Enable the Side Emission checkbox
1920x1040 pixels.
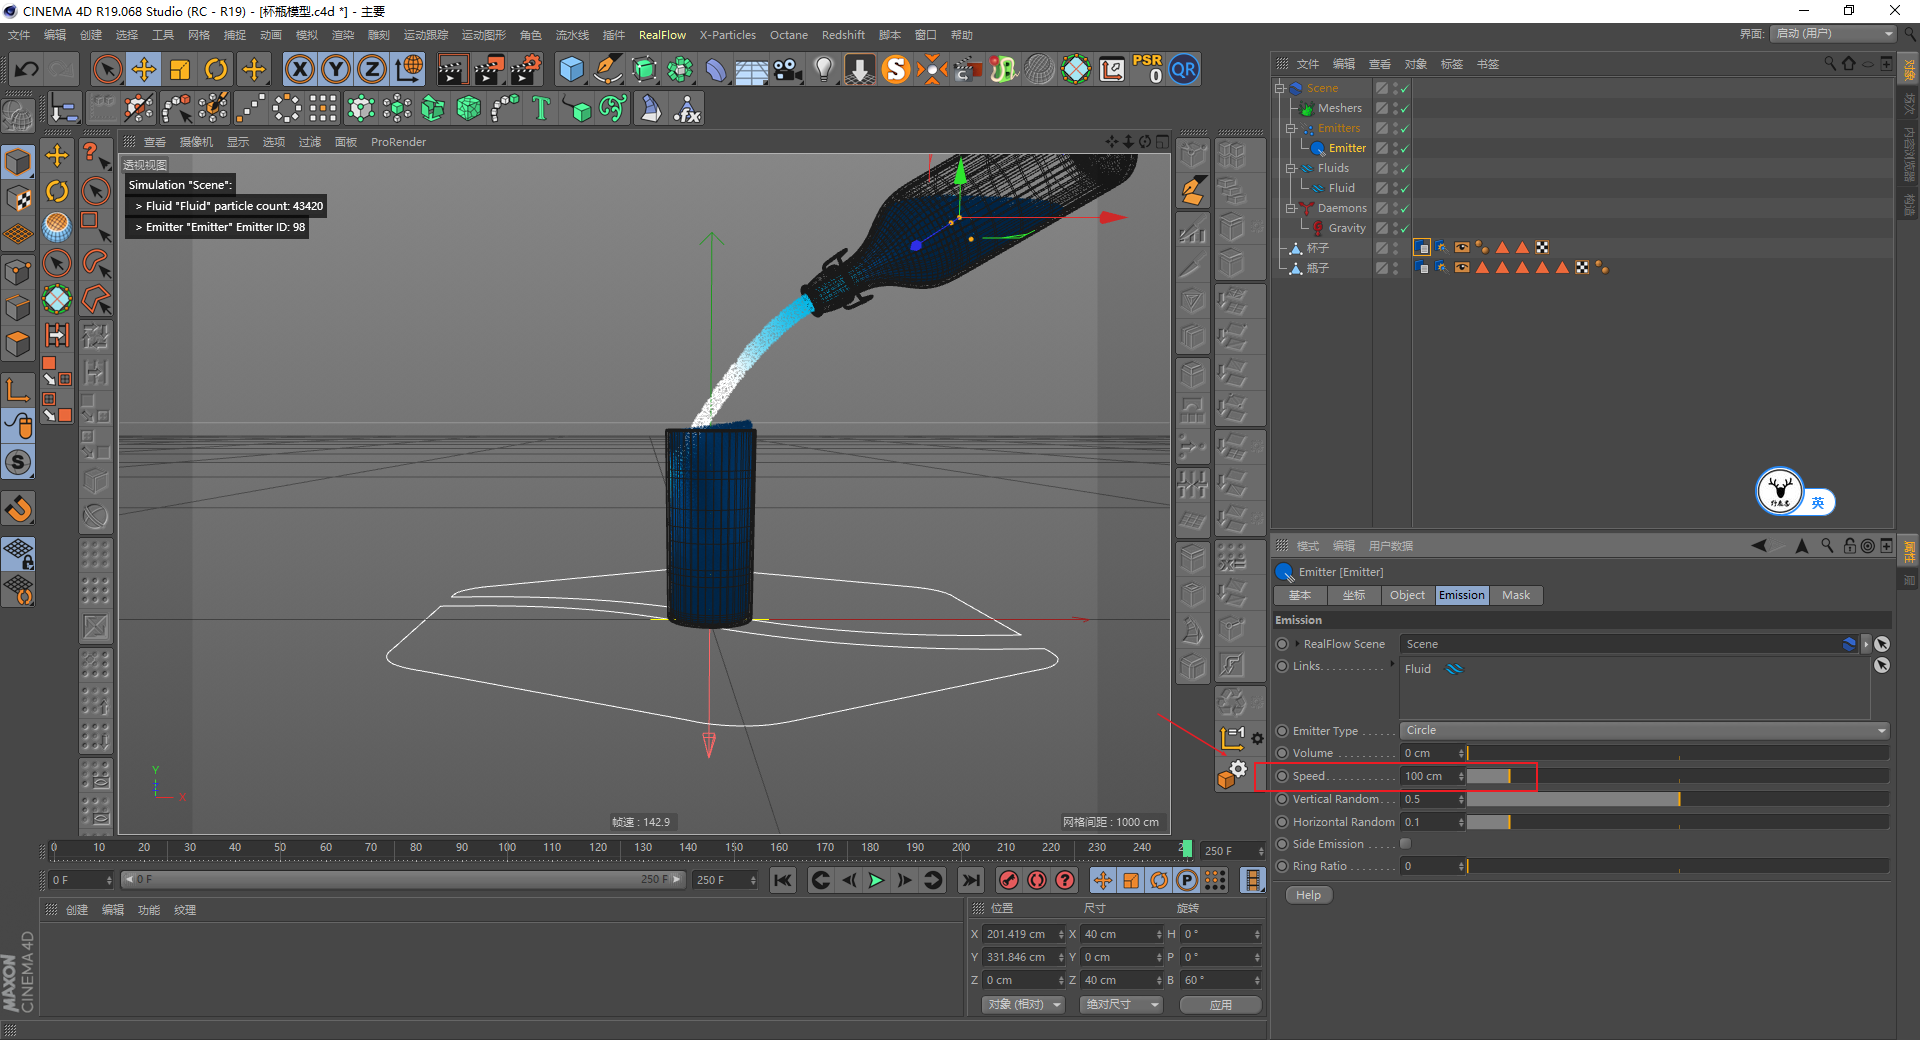click(x=1405, y=844)
